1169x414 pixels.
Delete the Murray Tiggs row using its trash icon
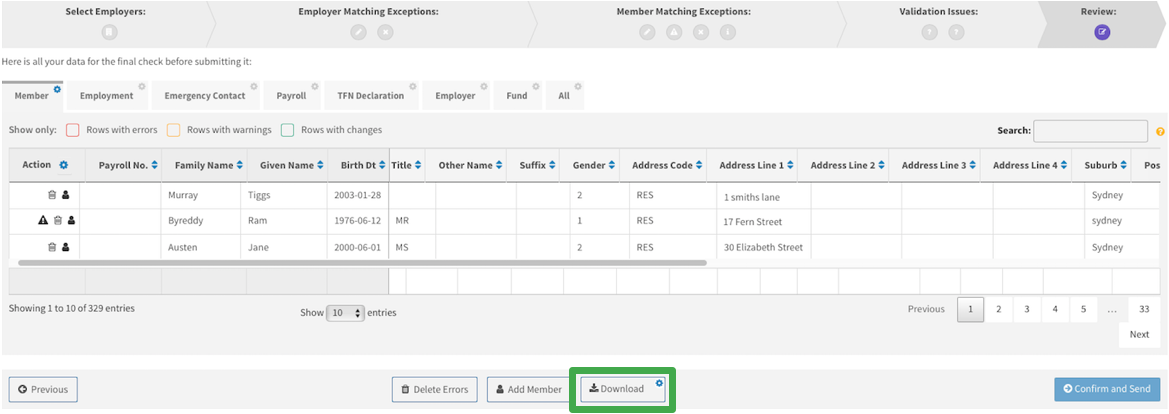click(x=51, y=195)
